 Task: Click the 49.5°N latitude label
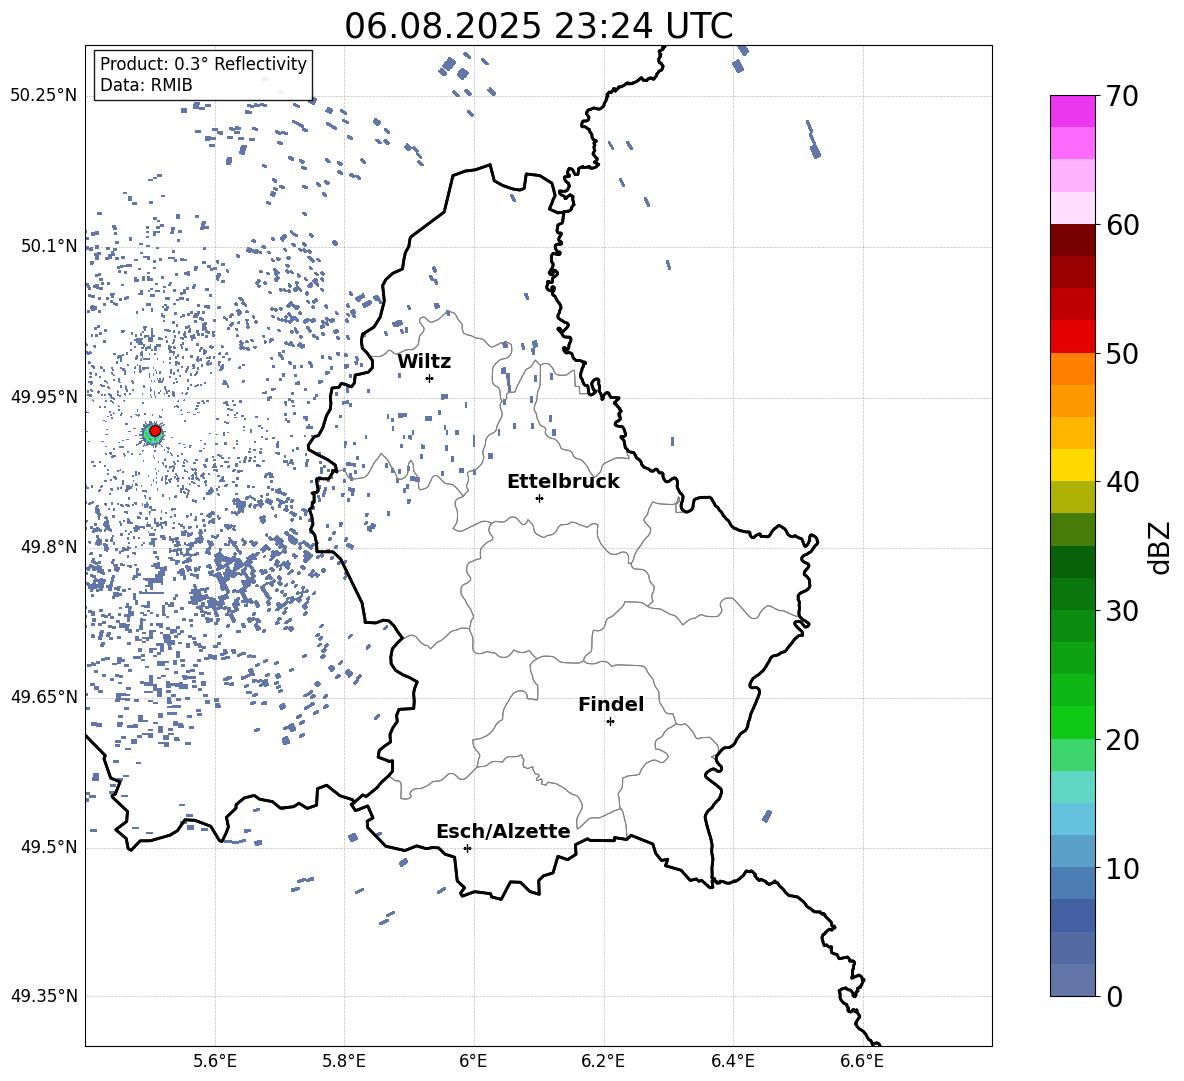click(49, 847)
